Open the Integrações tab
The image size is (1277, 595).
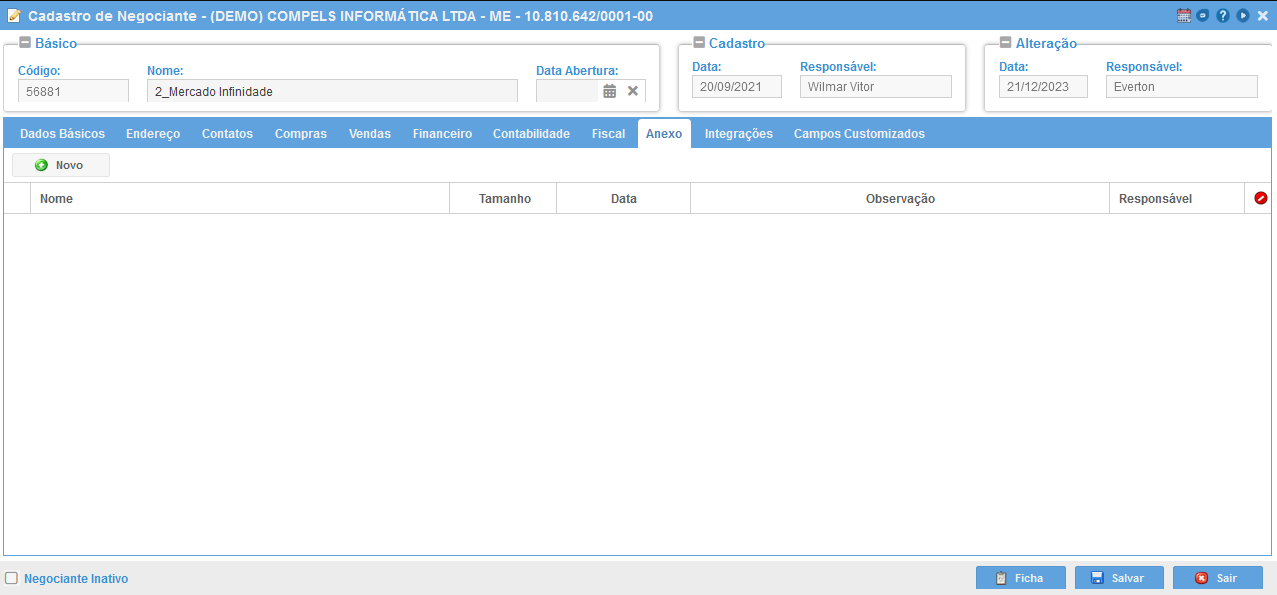point(739,134)
